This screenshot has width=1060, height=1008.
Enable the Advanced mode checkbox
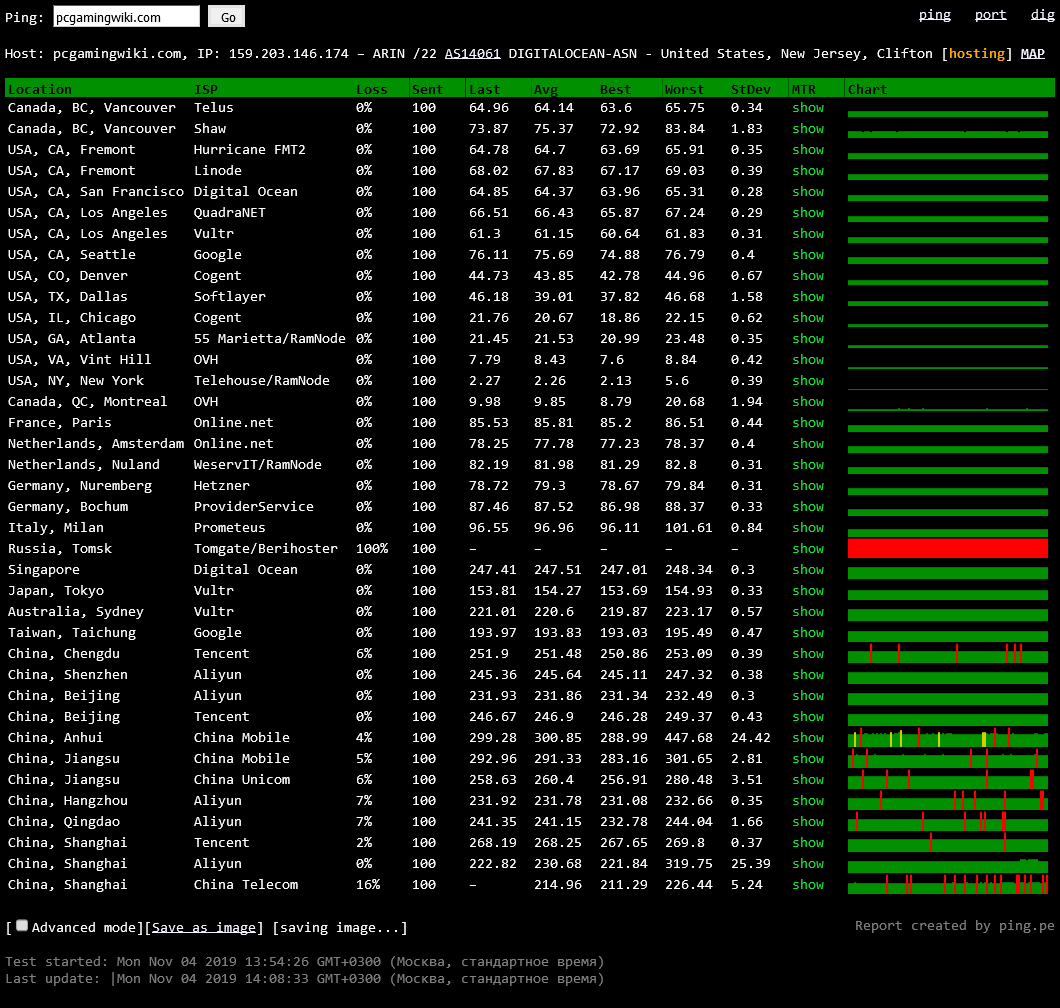pyautogui.click(x=22, y=926)
